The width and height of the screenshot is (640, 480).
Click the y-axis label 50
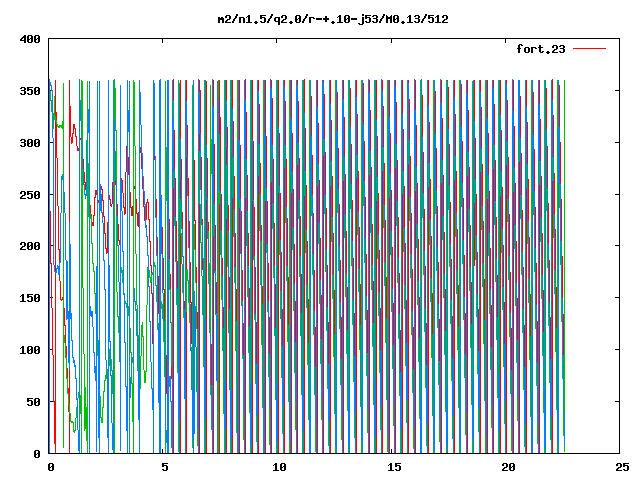pyautogui.click(x=33, y=402)
